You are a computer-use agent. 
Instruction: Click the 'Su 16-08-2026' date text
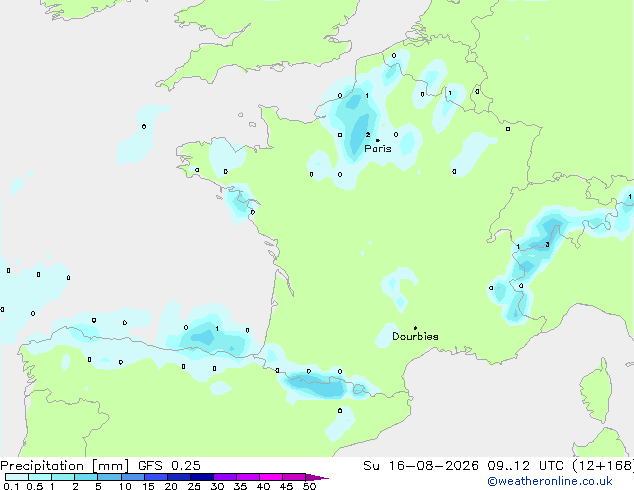click(421, 466)
